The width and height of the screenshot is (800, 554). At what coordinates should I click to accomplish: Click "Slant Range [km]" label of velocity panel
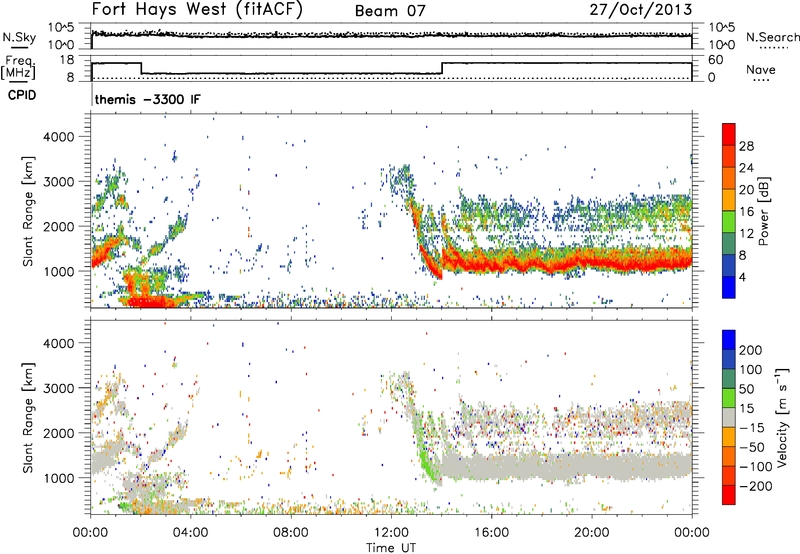[x=28, y=418]
